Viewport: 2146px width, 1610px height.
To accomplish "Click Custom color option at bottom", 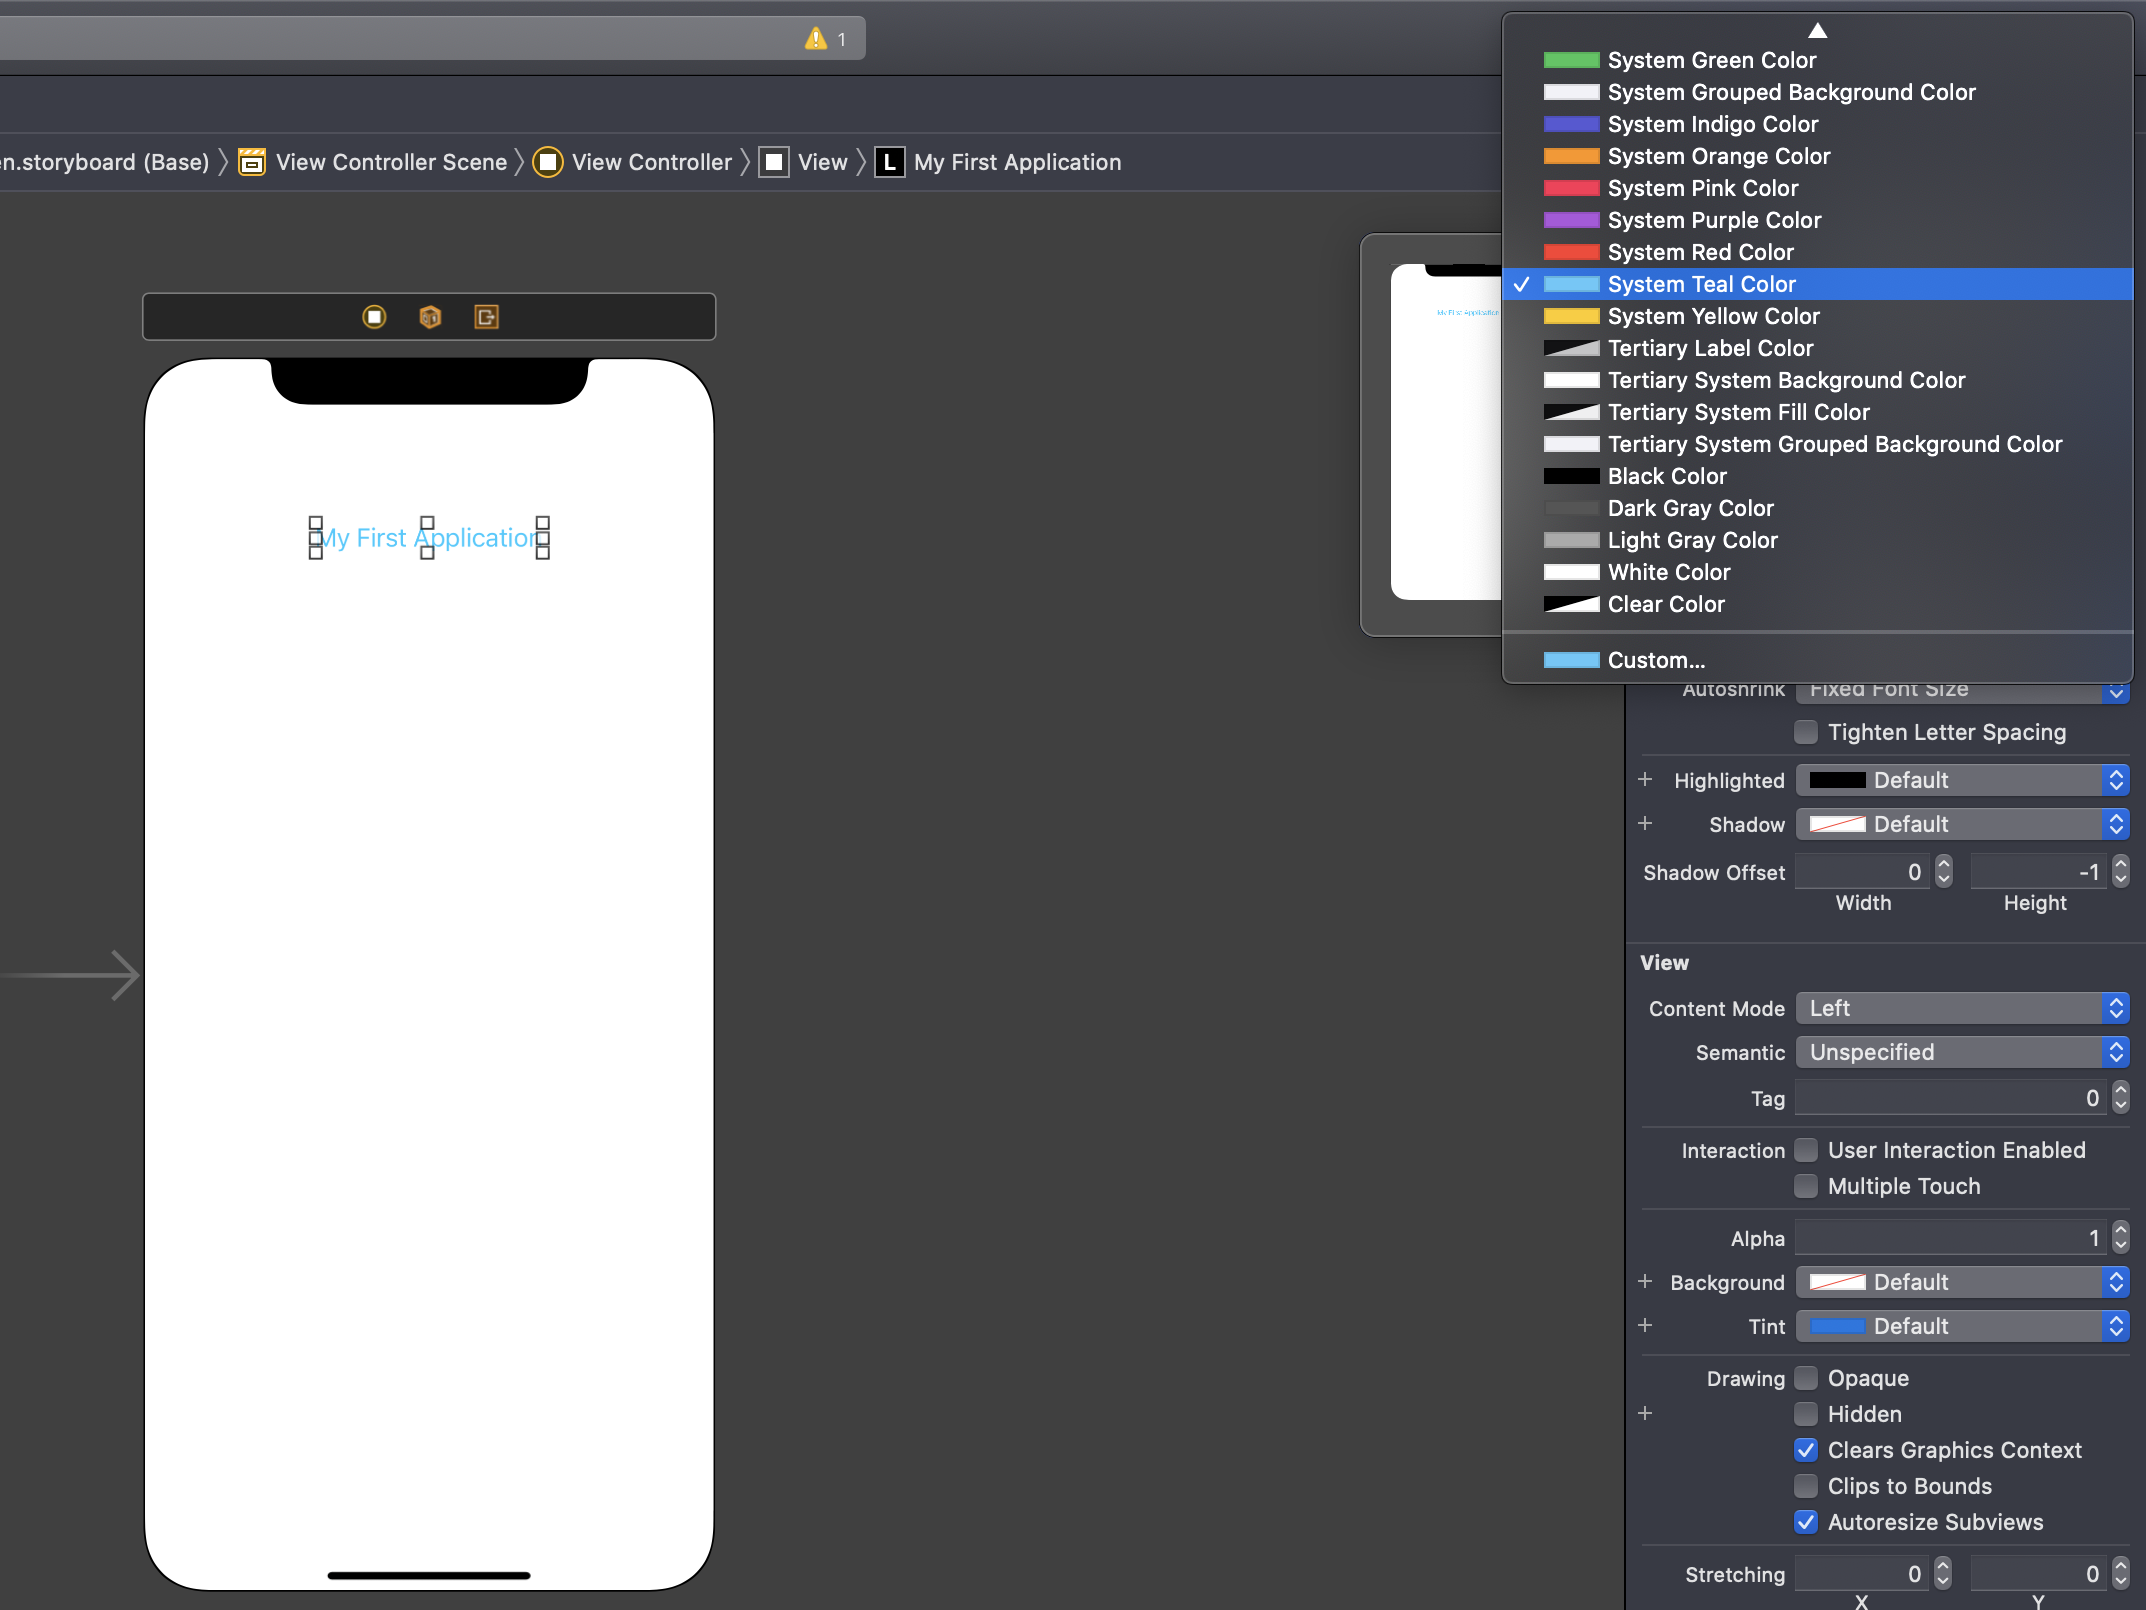I will pyautogui.click(x=1652, y=660).
